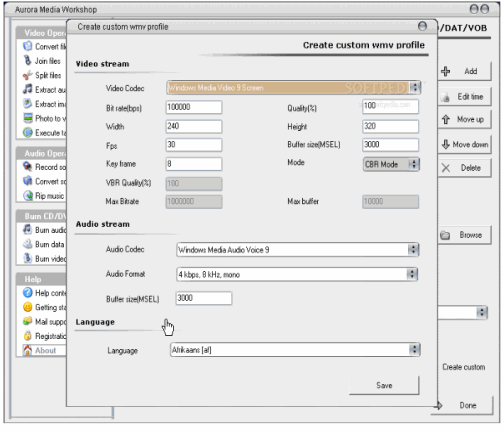This screenshot has height=433, width=503.
Task: Click the Convert sound icon
Action: coord(27,181)
